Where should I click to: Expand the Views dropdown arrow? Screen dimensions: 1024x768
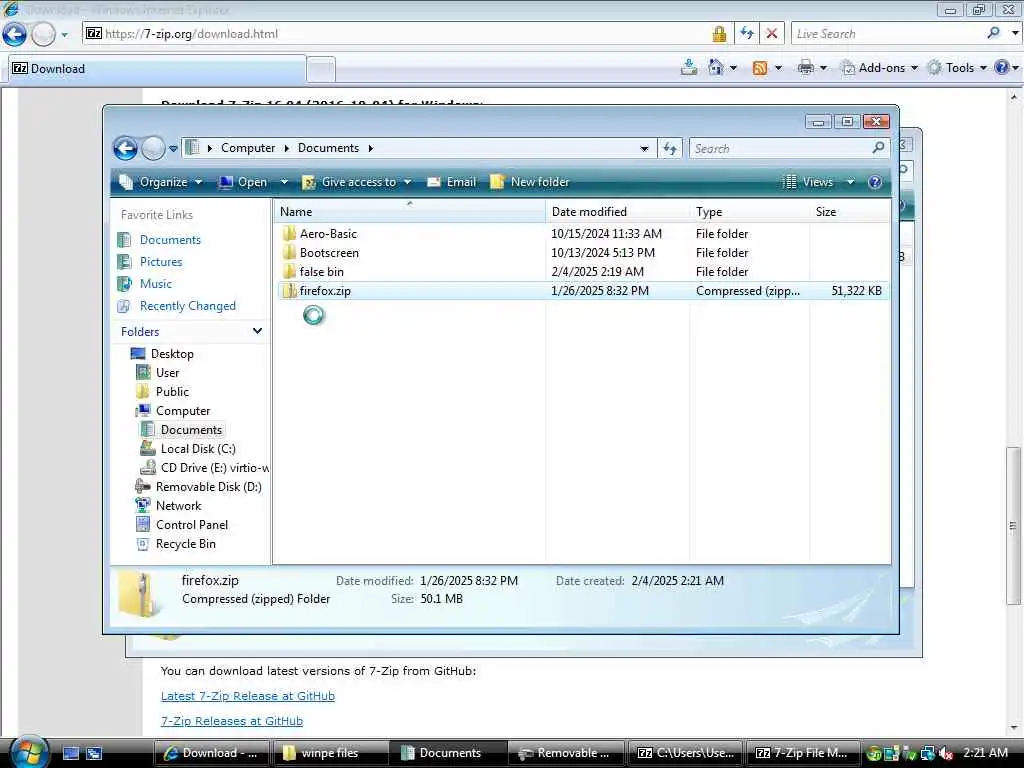[x=850, y=182]
